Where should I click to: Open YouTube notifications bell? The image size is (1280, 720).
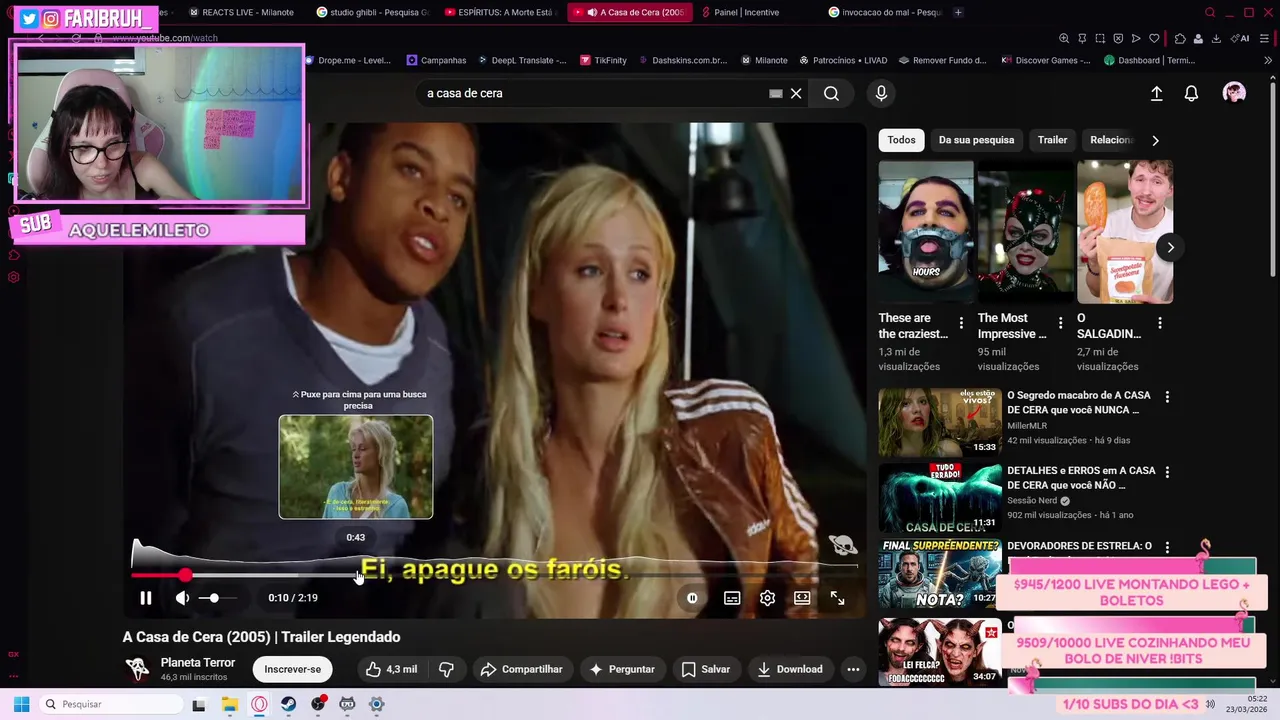click(x=1191, y=93)
